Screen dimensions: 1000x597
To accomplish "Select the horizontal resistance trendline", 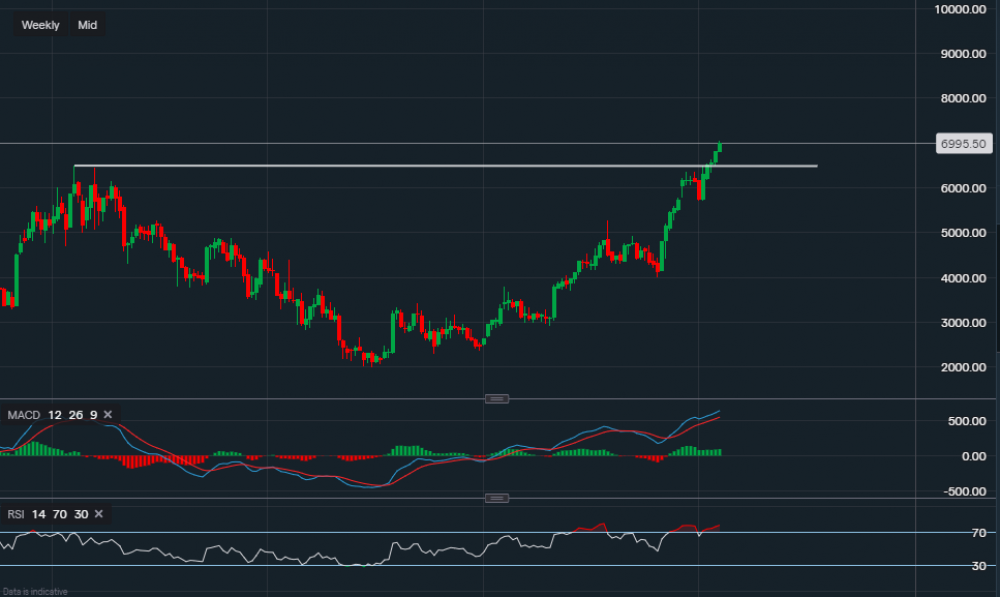I will coord(400,165).
